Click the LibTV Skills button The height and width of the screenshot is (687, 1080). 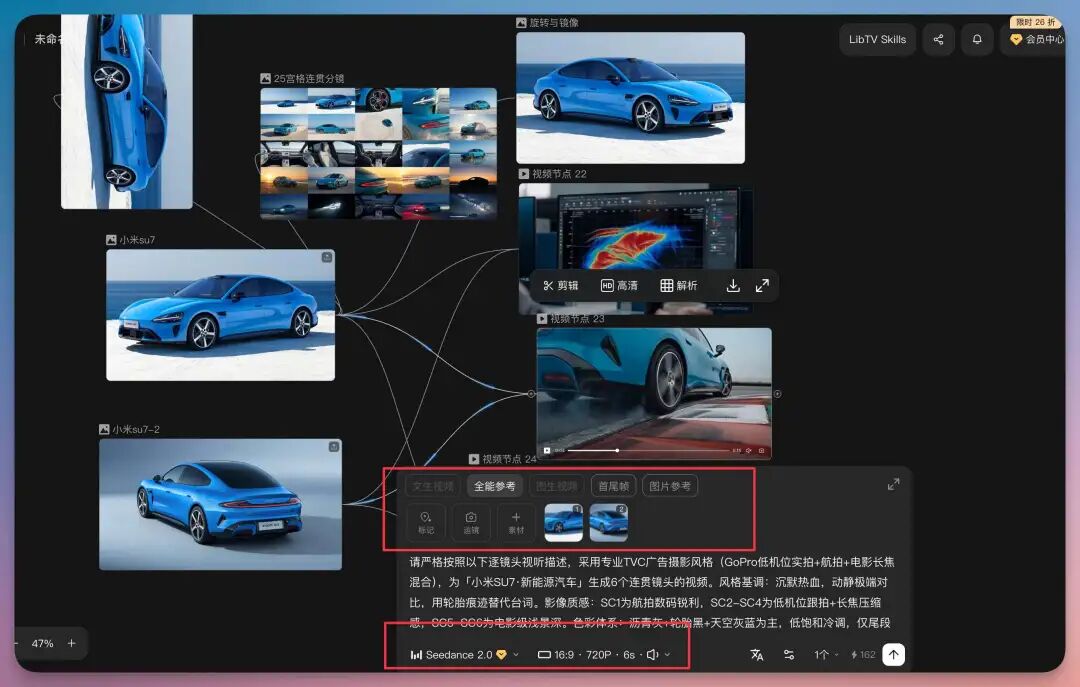point(877,39)
